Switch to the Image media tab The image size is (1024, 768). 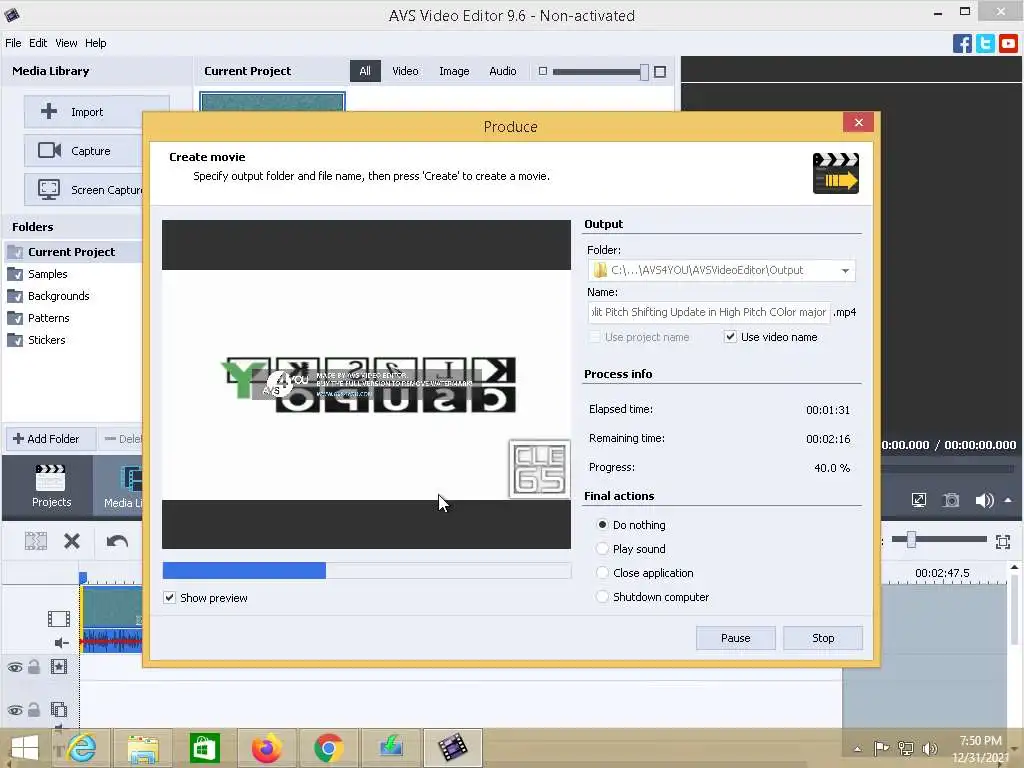click(x=454, y=71)
